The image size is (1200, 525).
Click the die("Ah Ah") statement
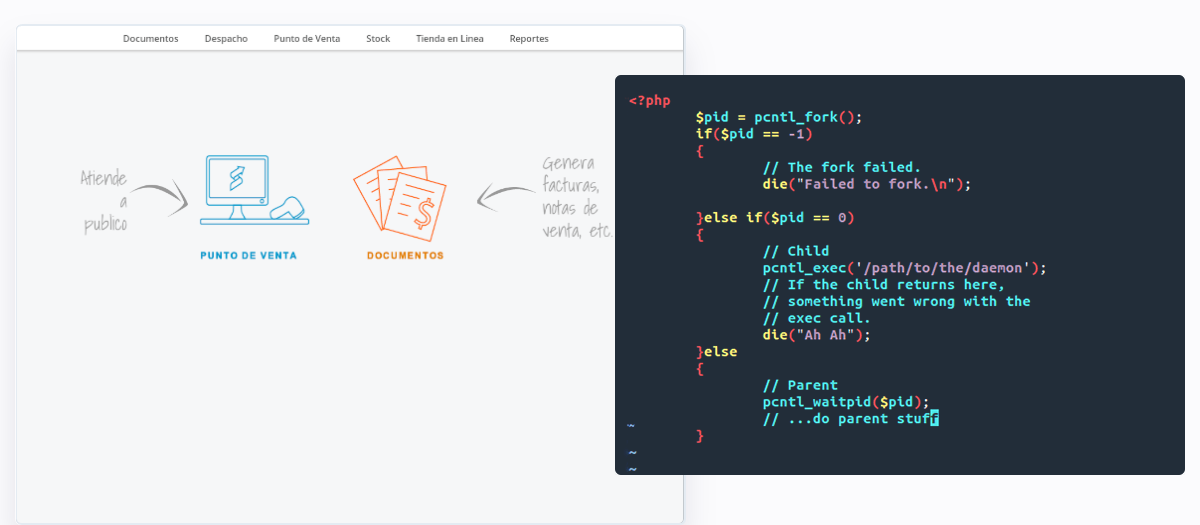[x=816, y=335]
